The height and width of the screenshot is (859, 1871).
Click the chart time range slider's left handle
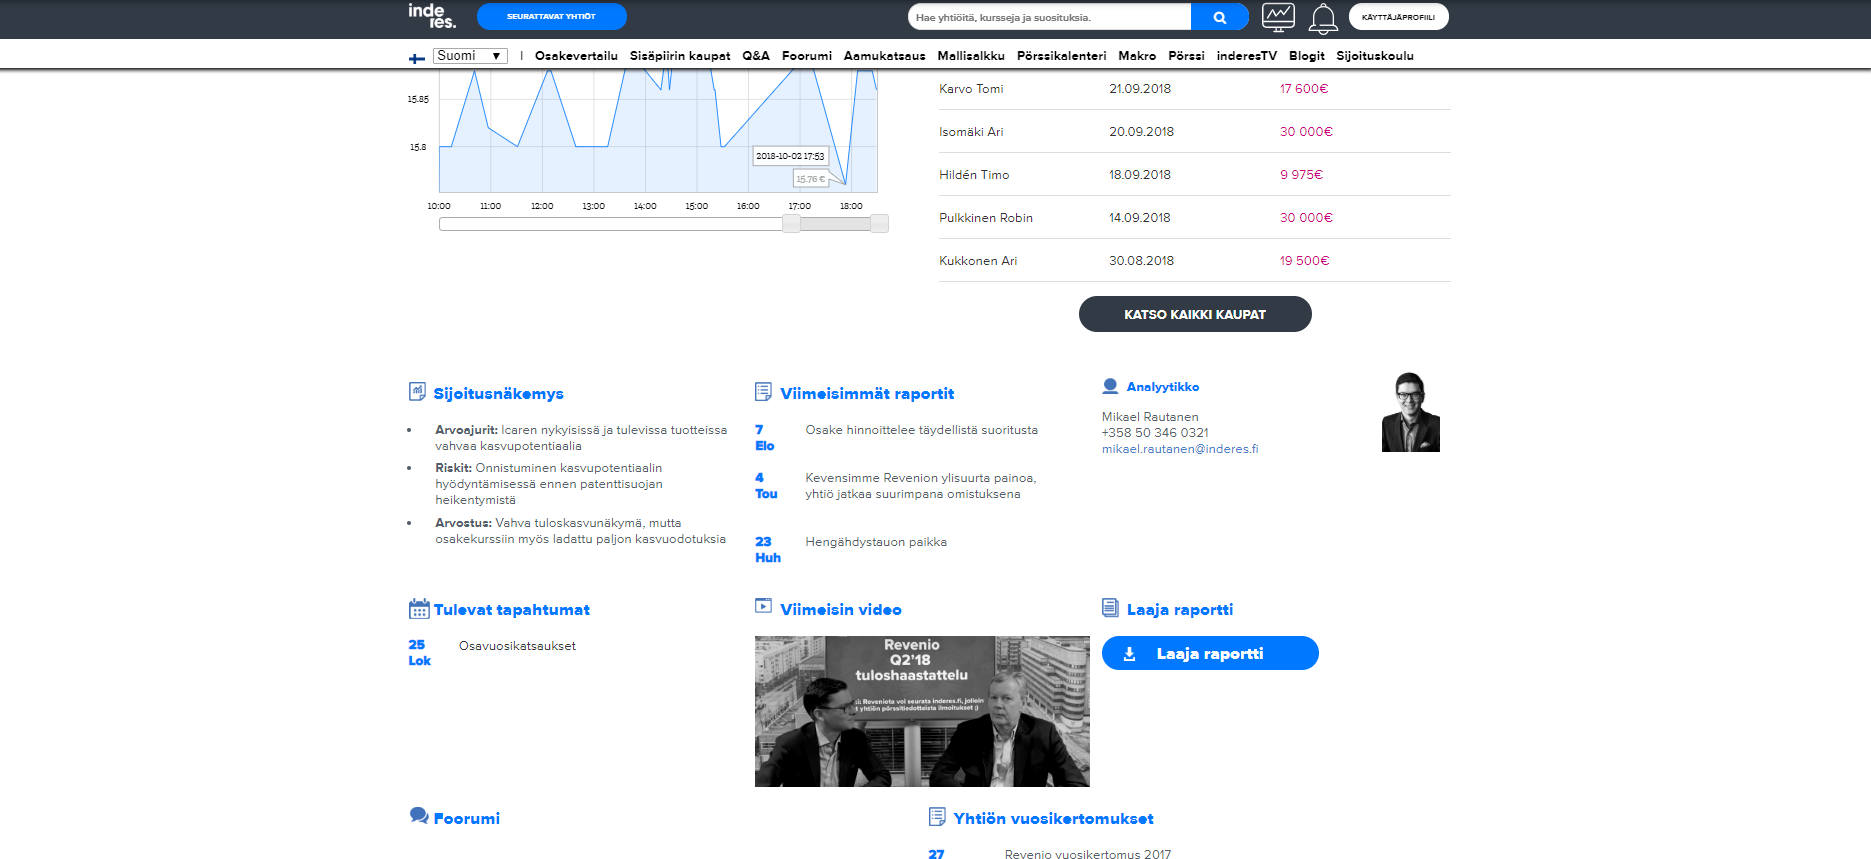(791, 224)
